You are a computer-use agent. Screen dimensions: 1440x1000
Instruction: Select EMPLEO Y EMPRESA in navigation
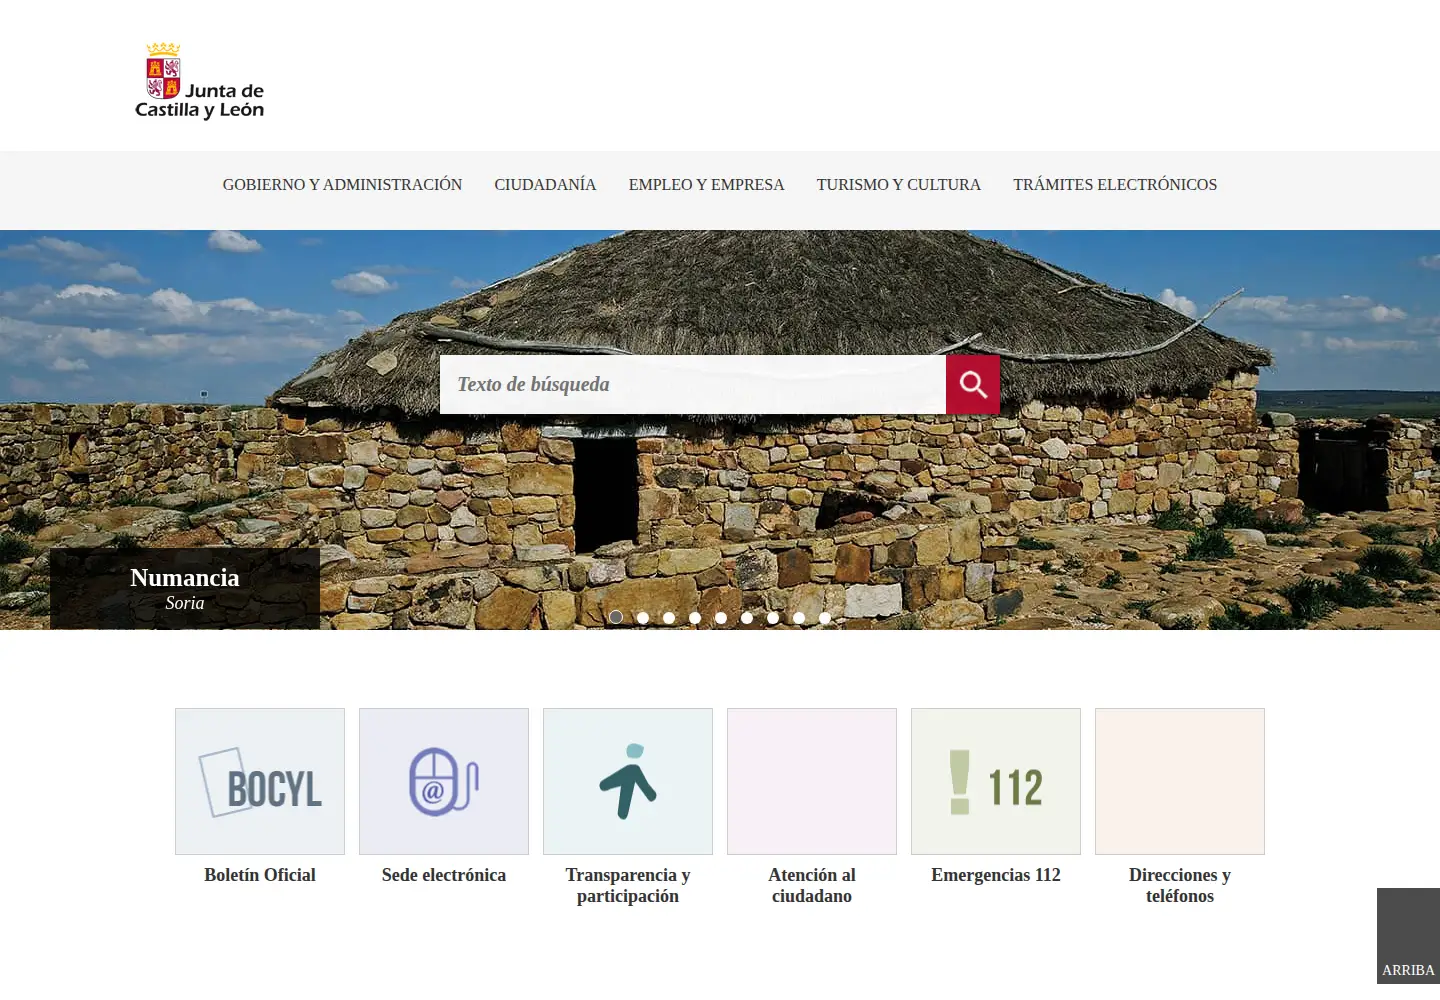click(x=706, y=185)
